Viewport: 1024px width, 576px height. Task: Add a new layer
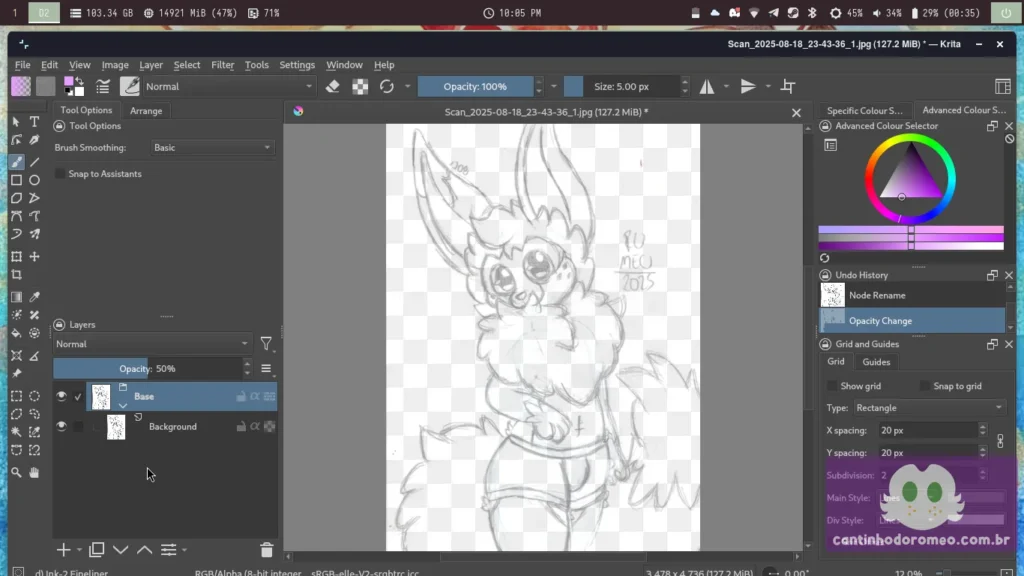(x=63, y=550)
